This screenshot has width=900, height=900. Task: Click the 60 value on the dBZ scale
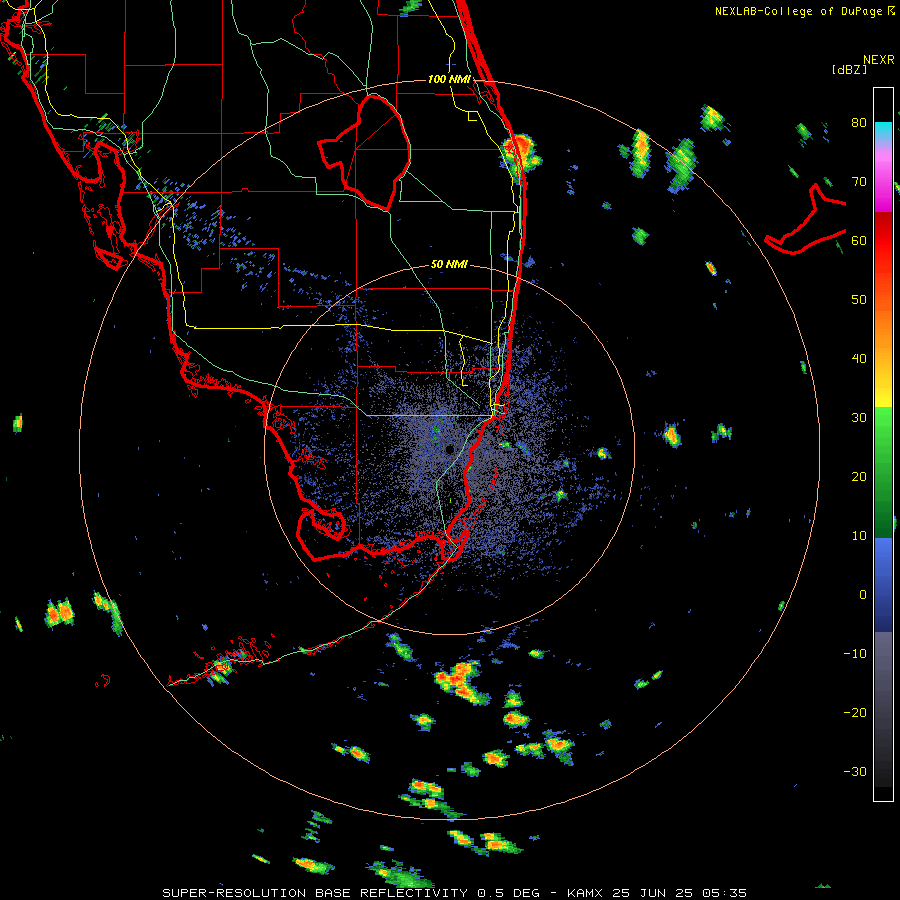[x=859, y=240]
